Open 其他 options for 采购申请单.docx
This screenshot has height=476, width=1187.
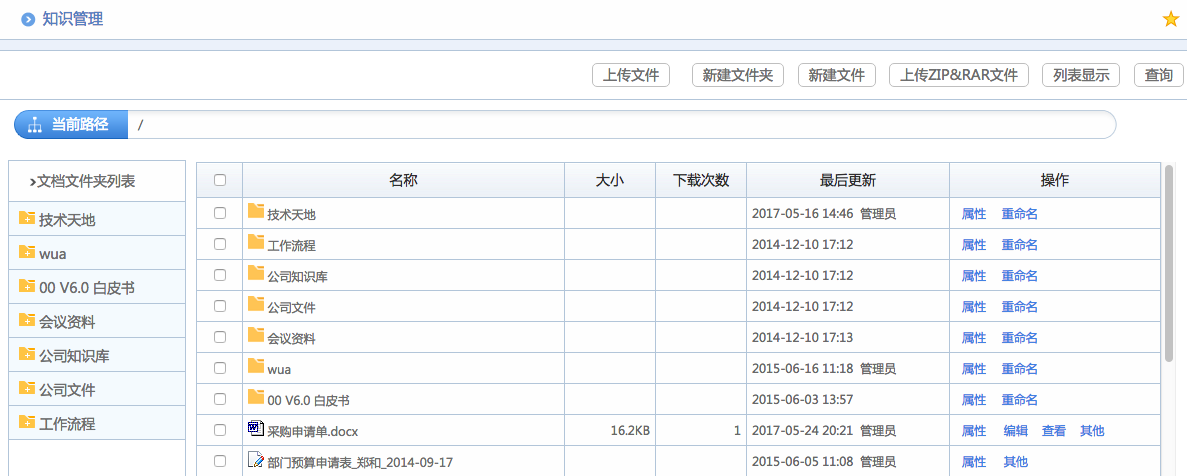tap(1092, 431)
